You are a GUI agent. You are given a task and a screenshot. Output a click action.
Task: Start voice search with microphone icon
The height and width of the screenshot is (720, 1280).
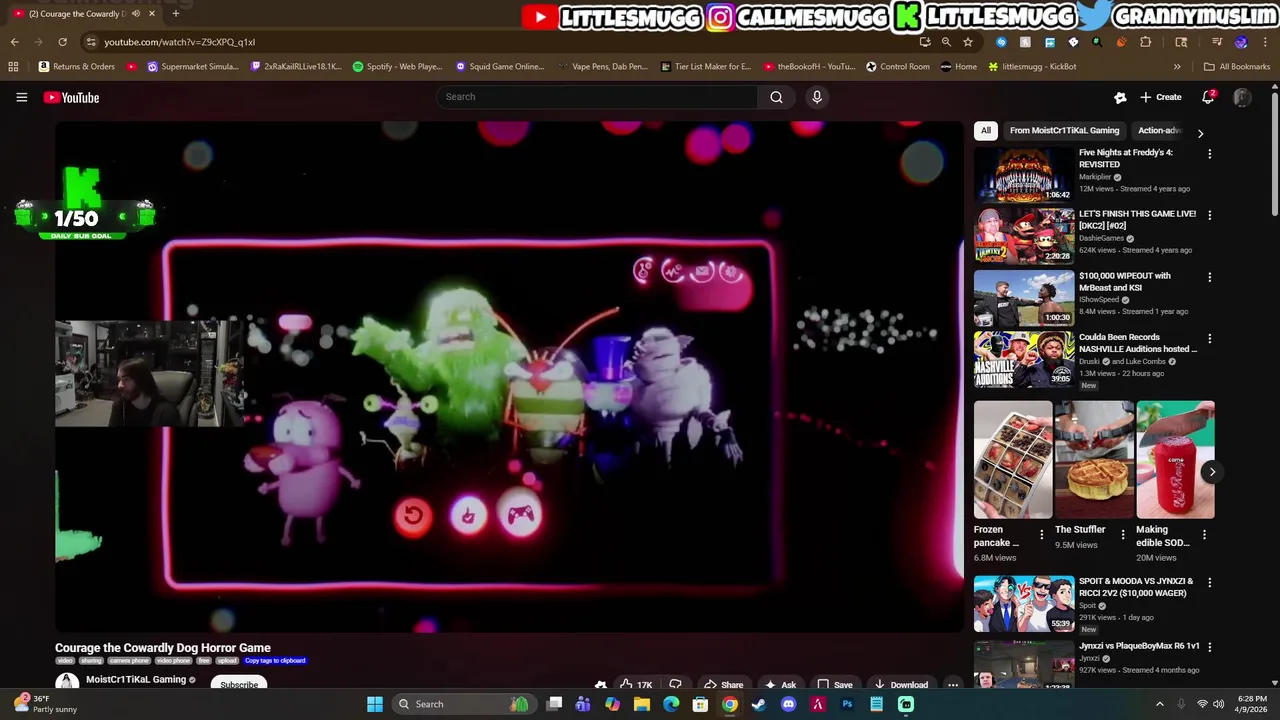[x=817, y=97]
